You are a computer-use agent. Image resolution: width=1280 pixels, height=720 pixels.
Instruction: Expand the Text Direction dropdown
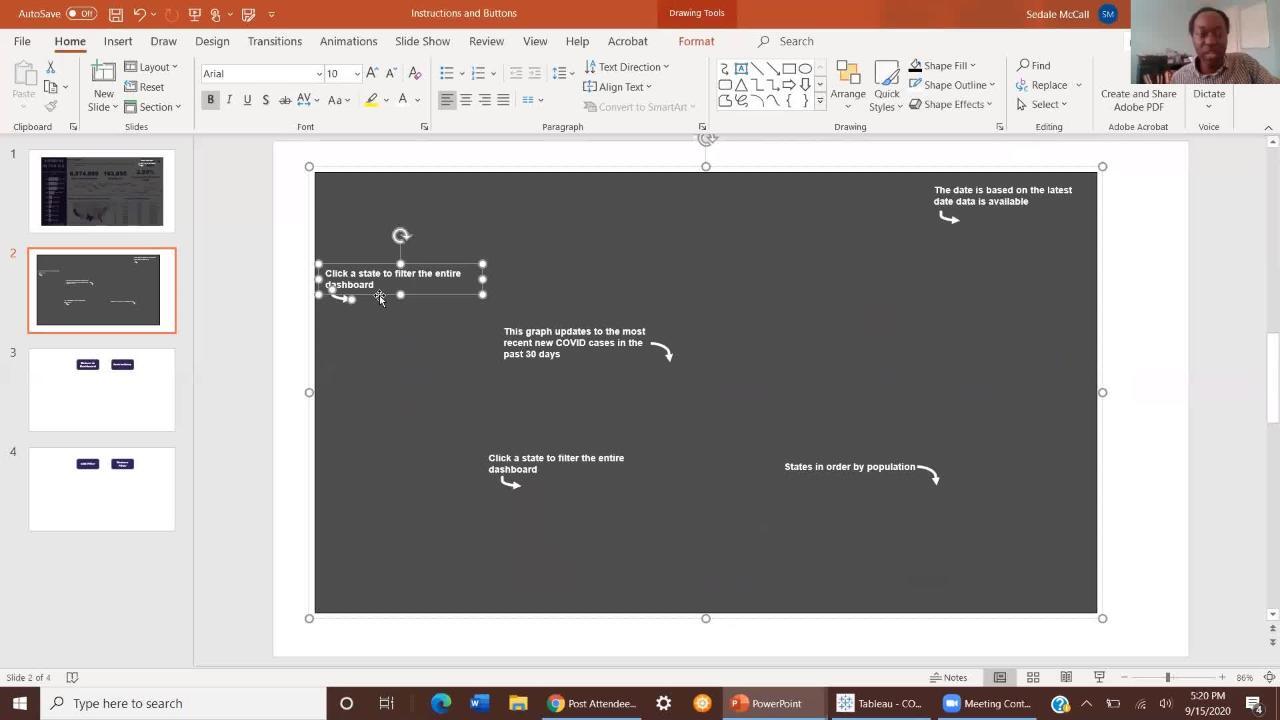[626, 67]
